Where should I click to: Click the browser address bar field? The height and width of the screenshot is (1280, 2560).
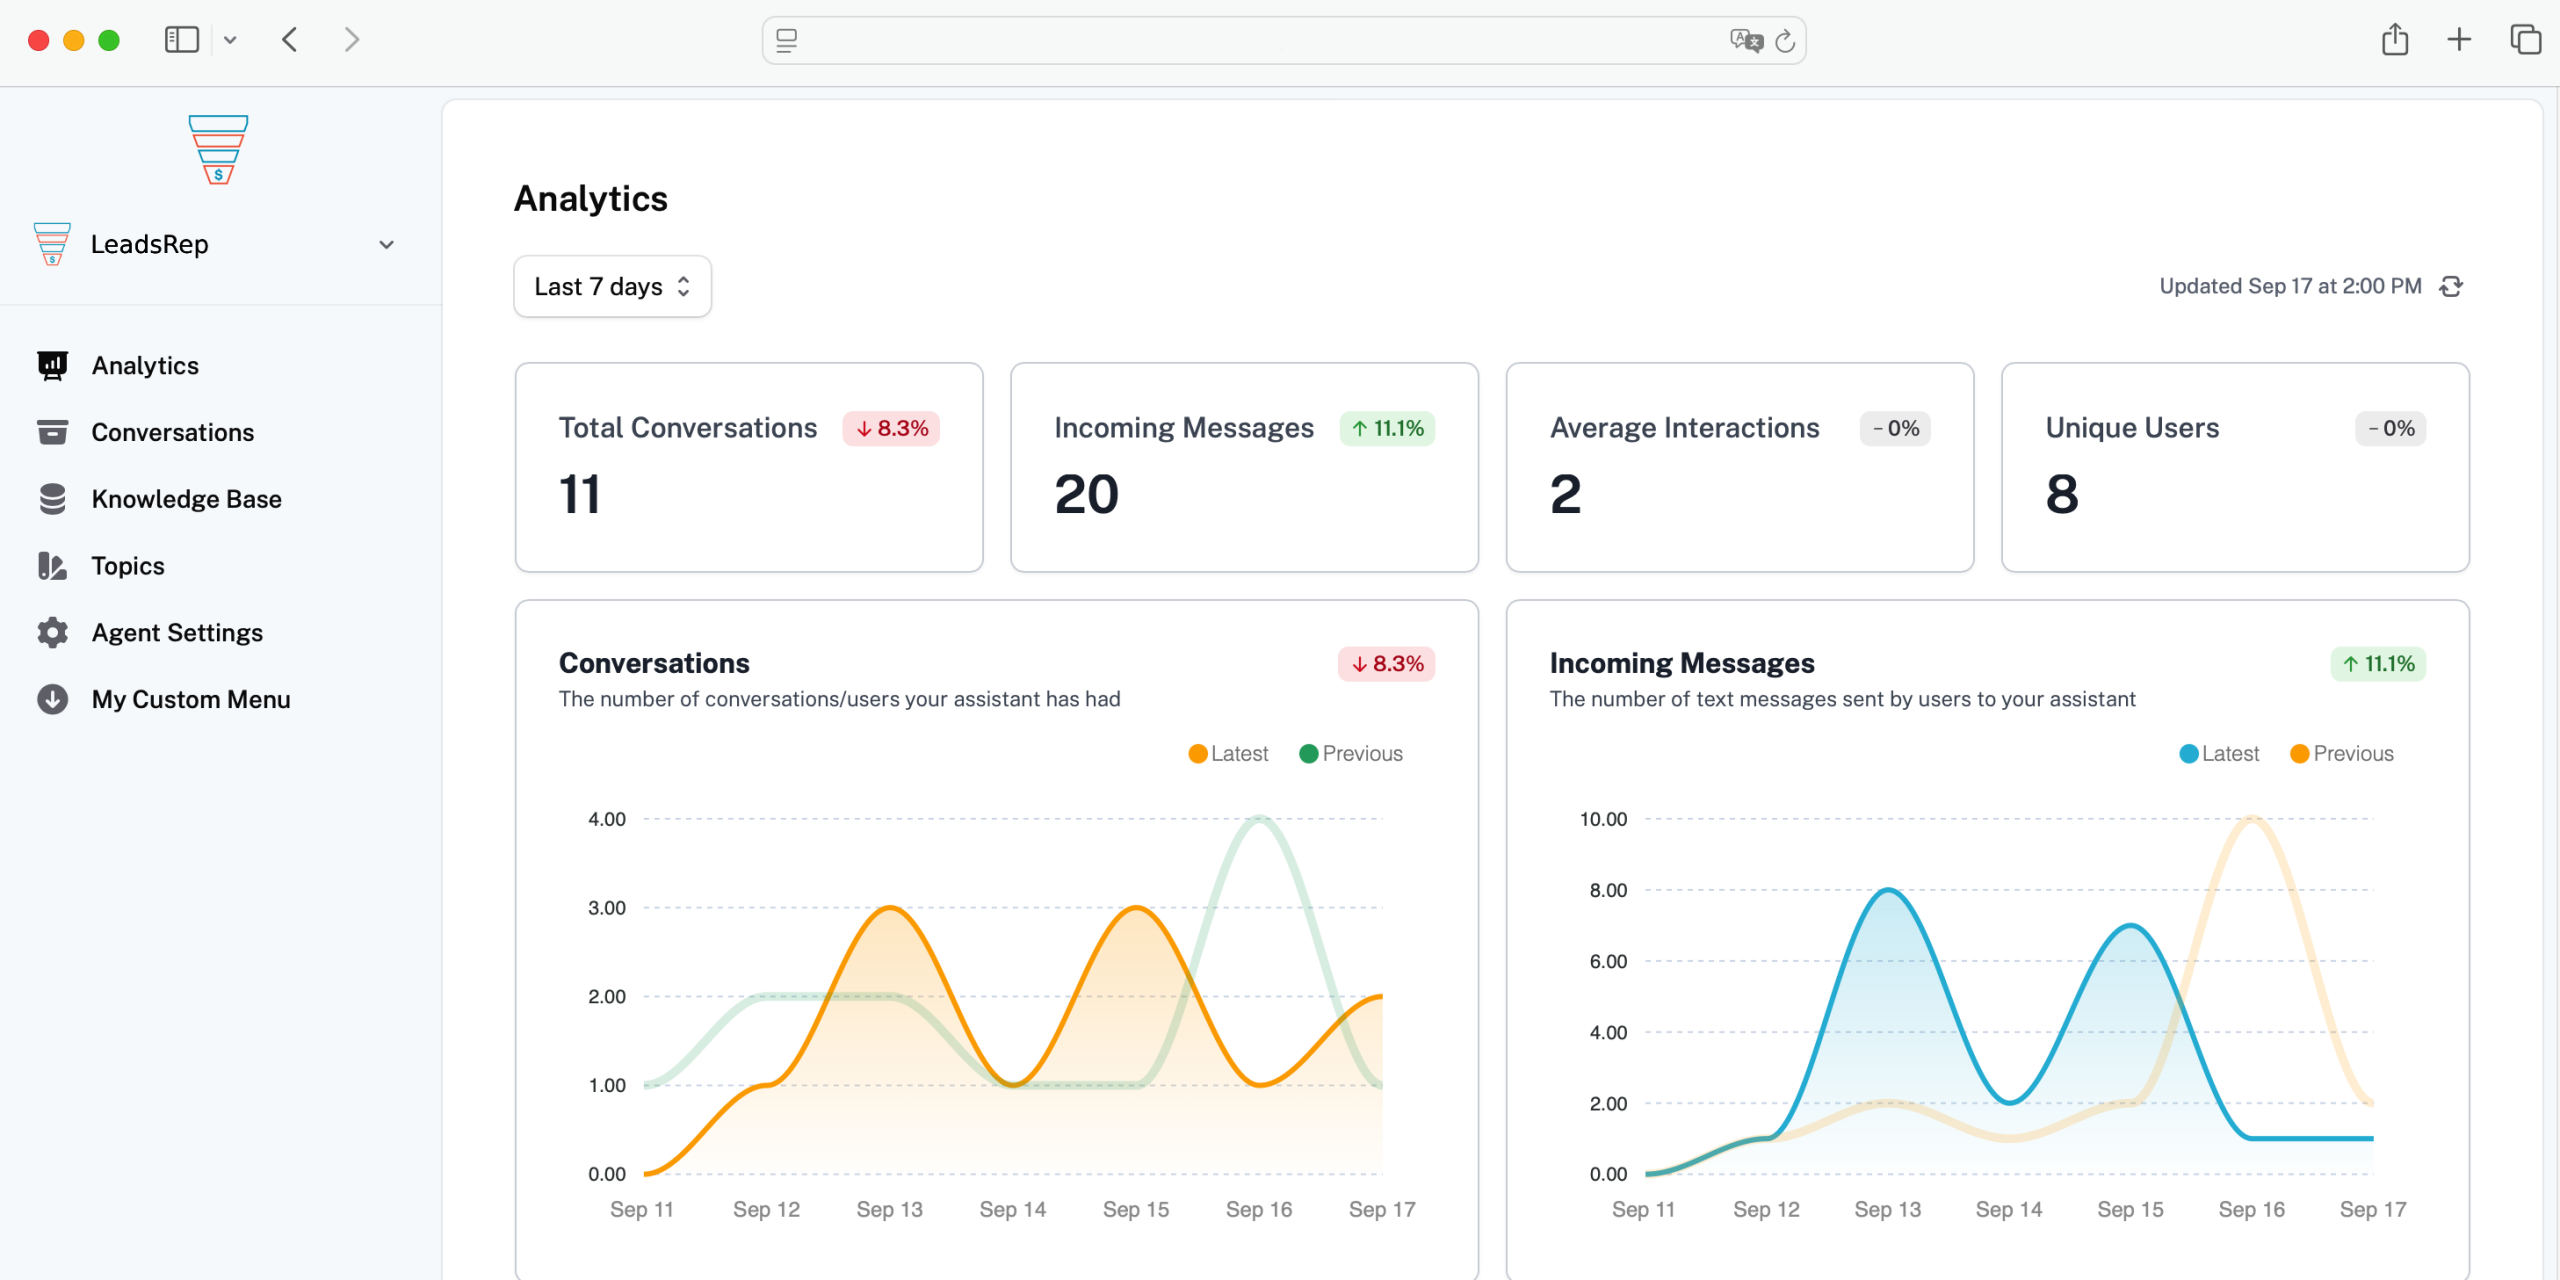(1284, 41)
